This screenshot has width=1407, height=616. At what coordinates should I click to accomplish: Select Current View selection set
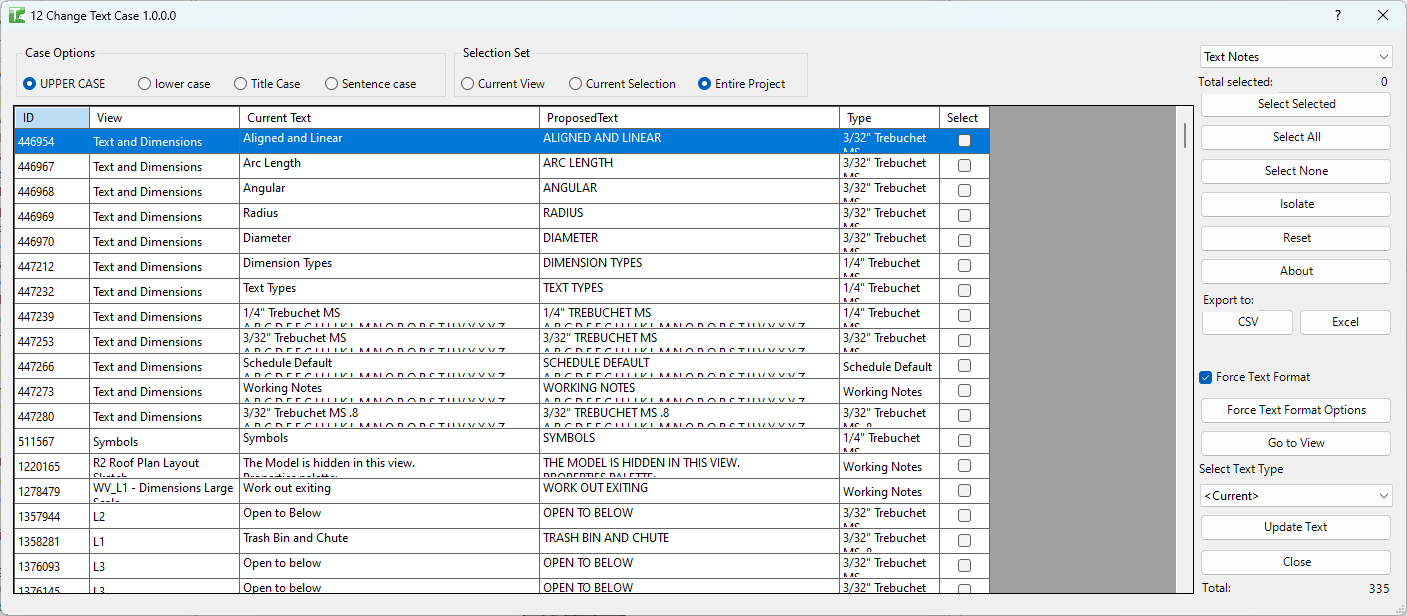point(468,84)
